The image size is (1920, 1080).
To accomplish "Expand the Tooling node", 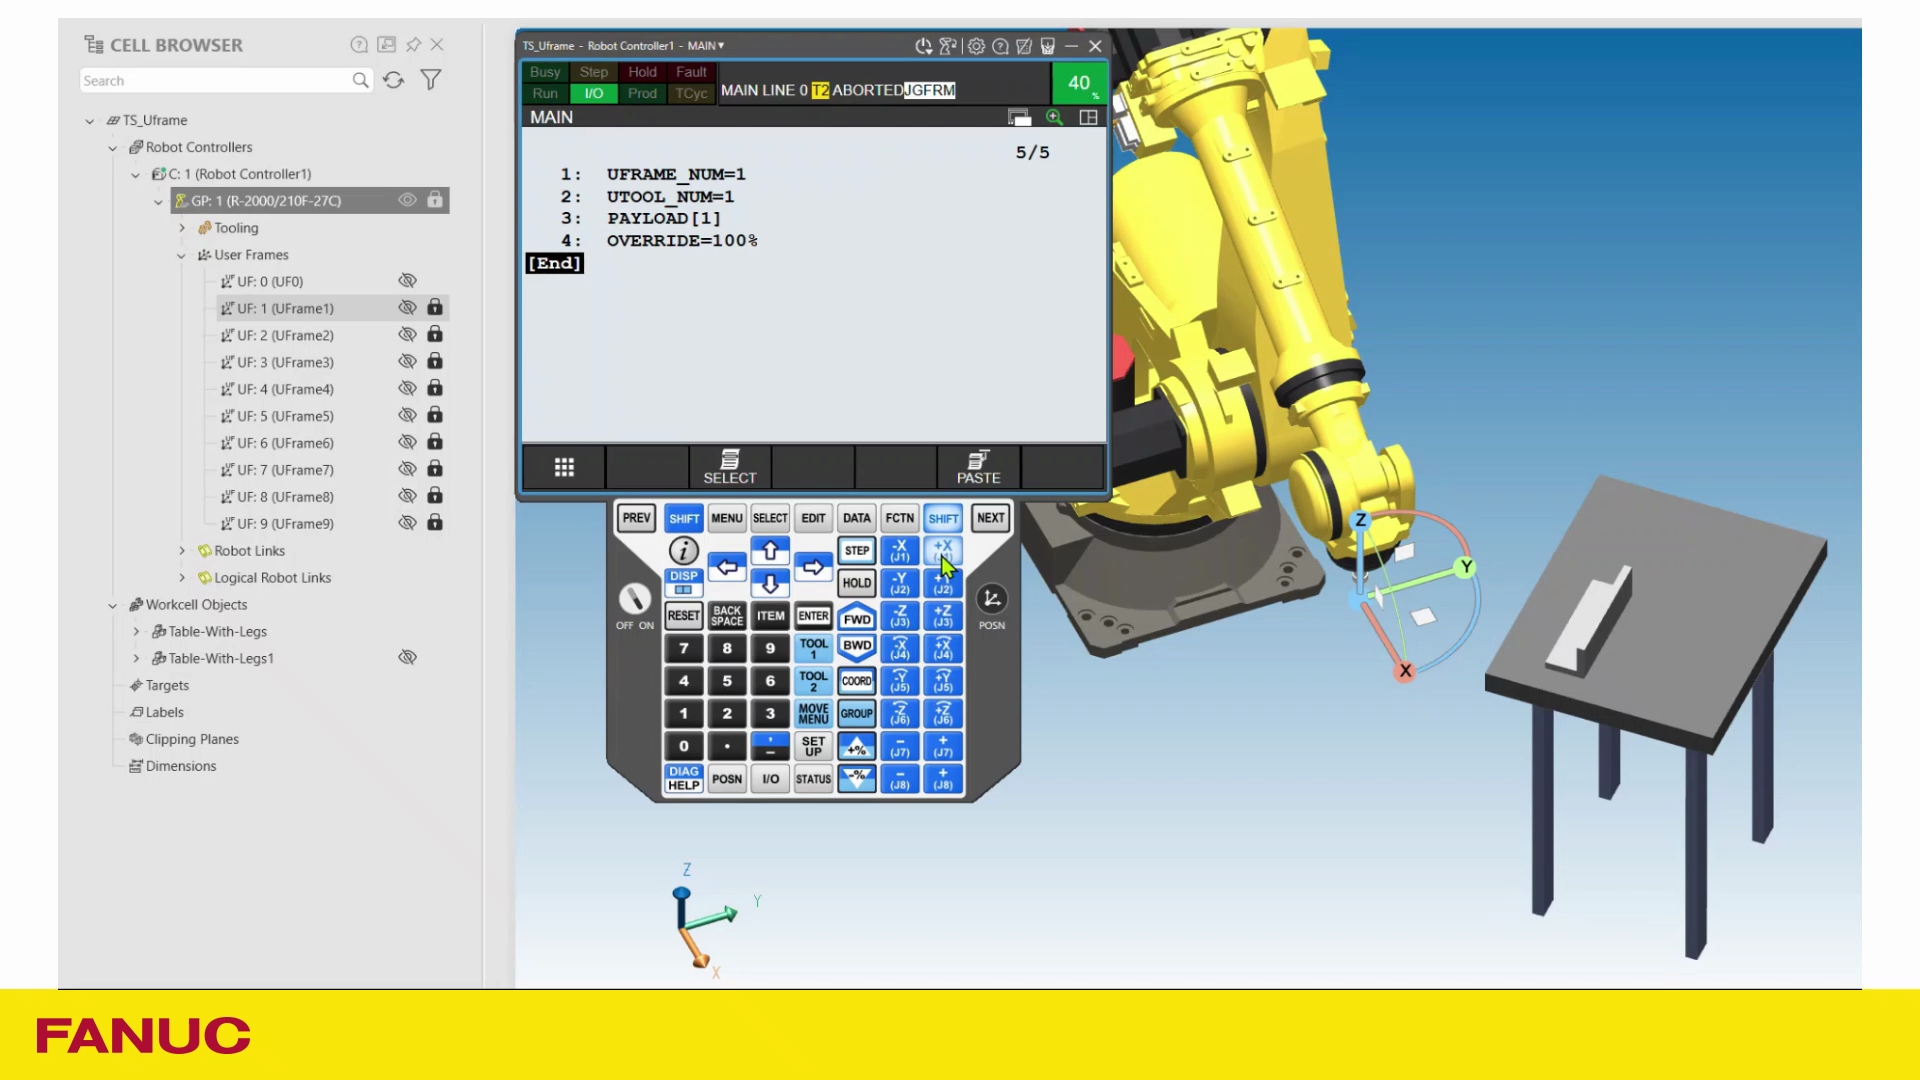I will pos(182,228).
